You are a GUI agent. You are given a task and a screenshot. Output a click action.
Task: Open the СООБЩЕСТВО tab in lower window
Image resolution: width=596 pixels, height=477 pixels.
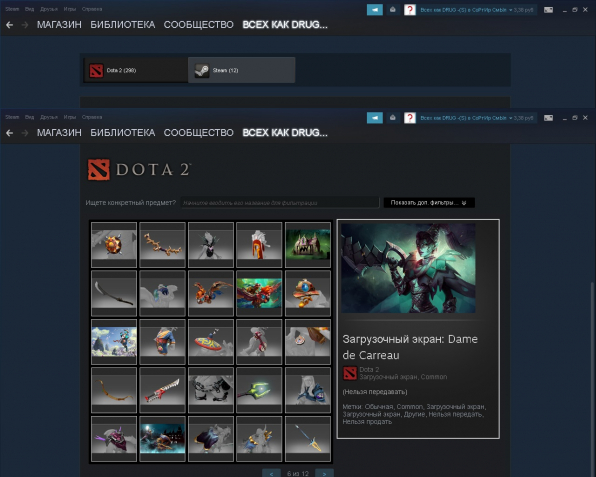pyautogui.click(x=198, y=133)
